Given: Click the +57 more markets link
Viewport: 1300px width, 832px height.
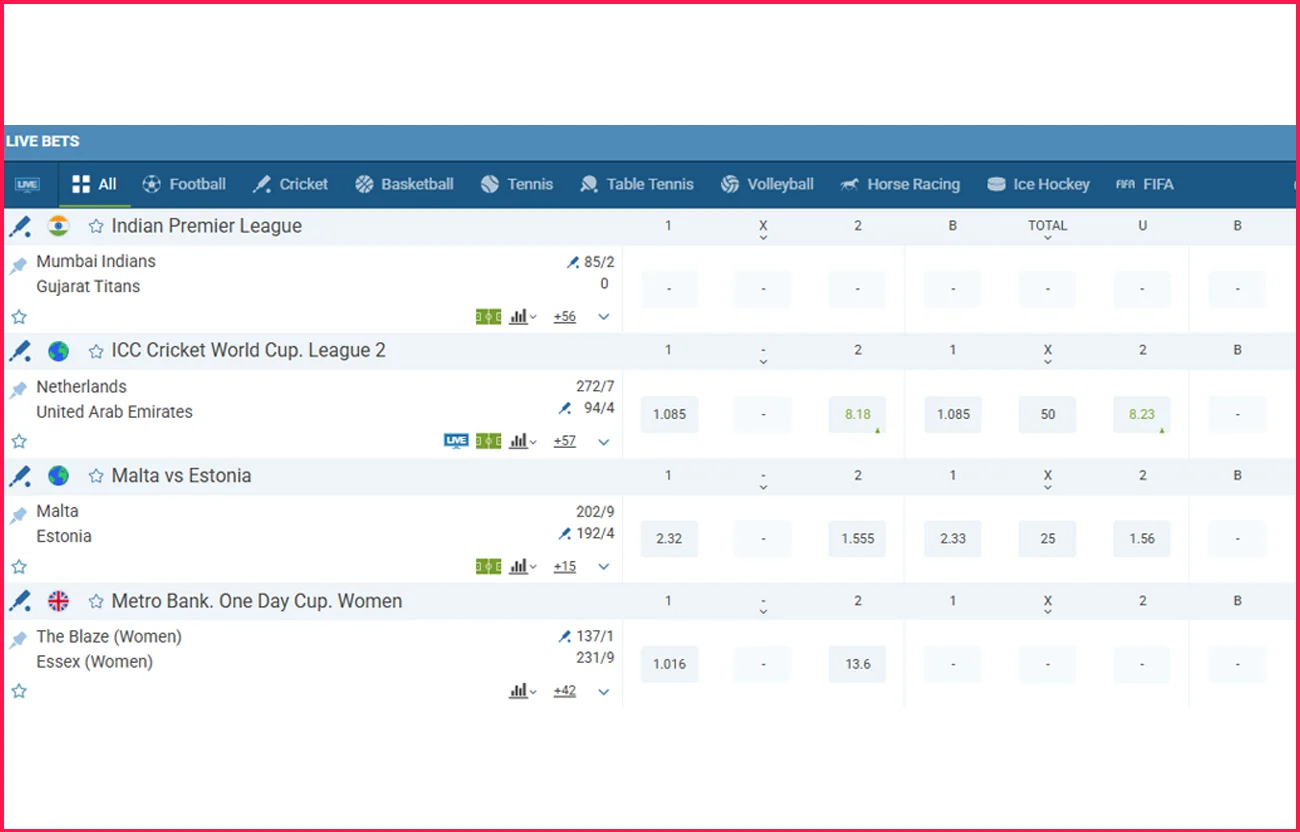Looking at the screenshot, I should (565, 441).
